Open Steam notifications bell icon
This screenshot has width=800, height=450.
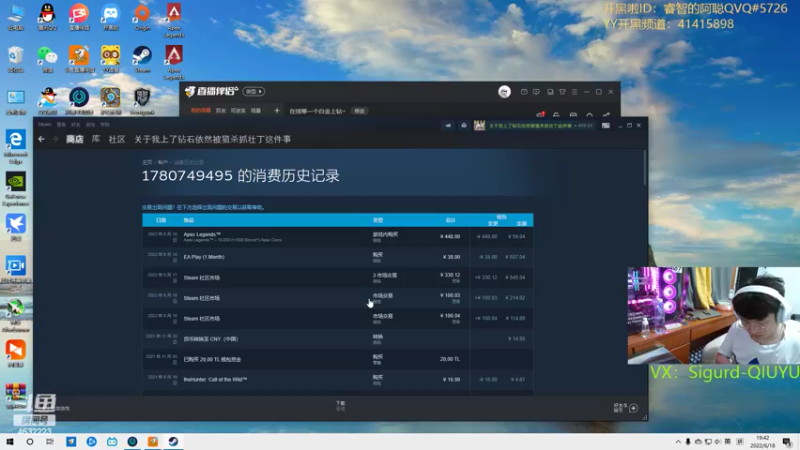[x=464, y=126]
